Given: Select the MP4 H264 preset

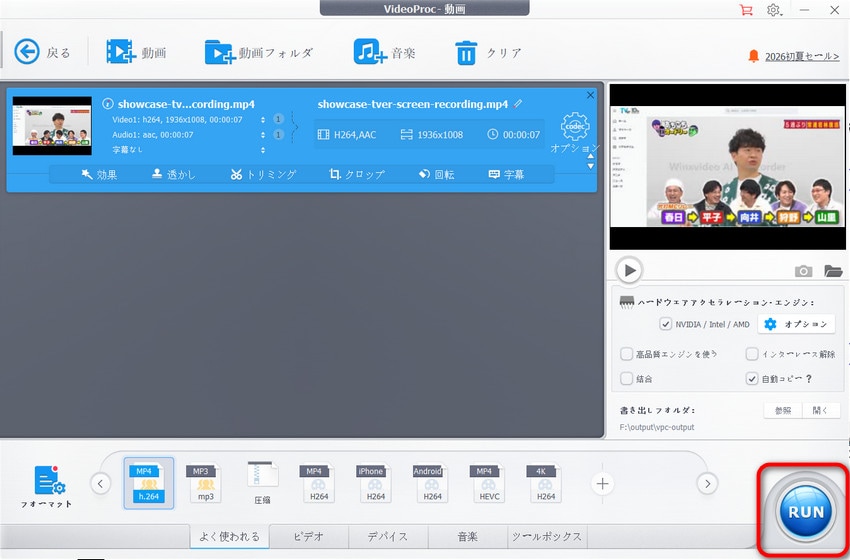Looking at the screenshot, I should click(x=318, y=482).
